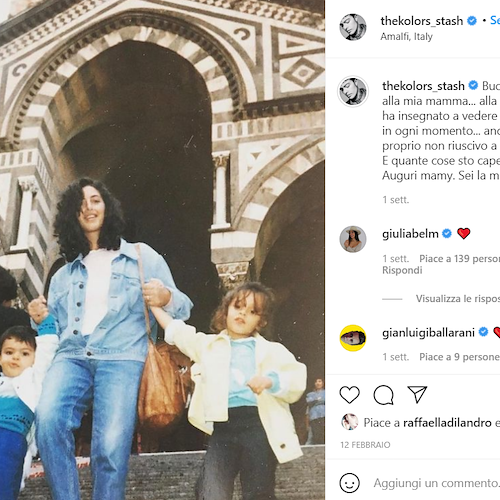500x500 pixels.
Task: Open giuliabelm profile avatar
Action: coord(353,239)
